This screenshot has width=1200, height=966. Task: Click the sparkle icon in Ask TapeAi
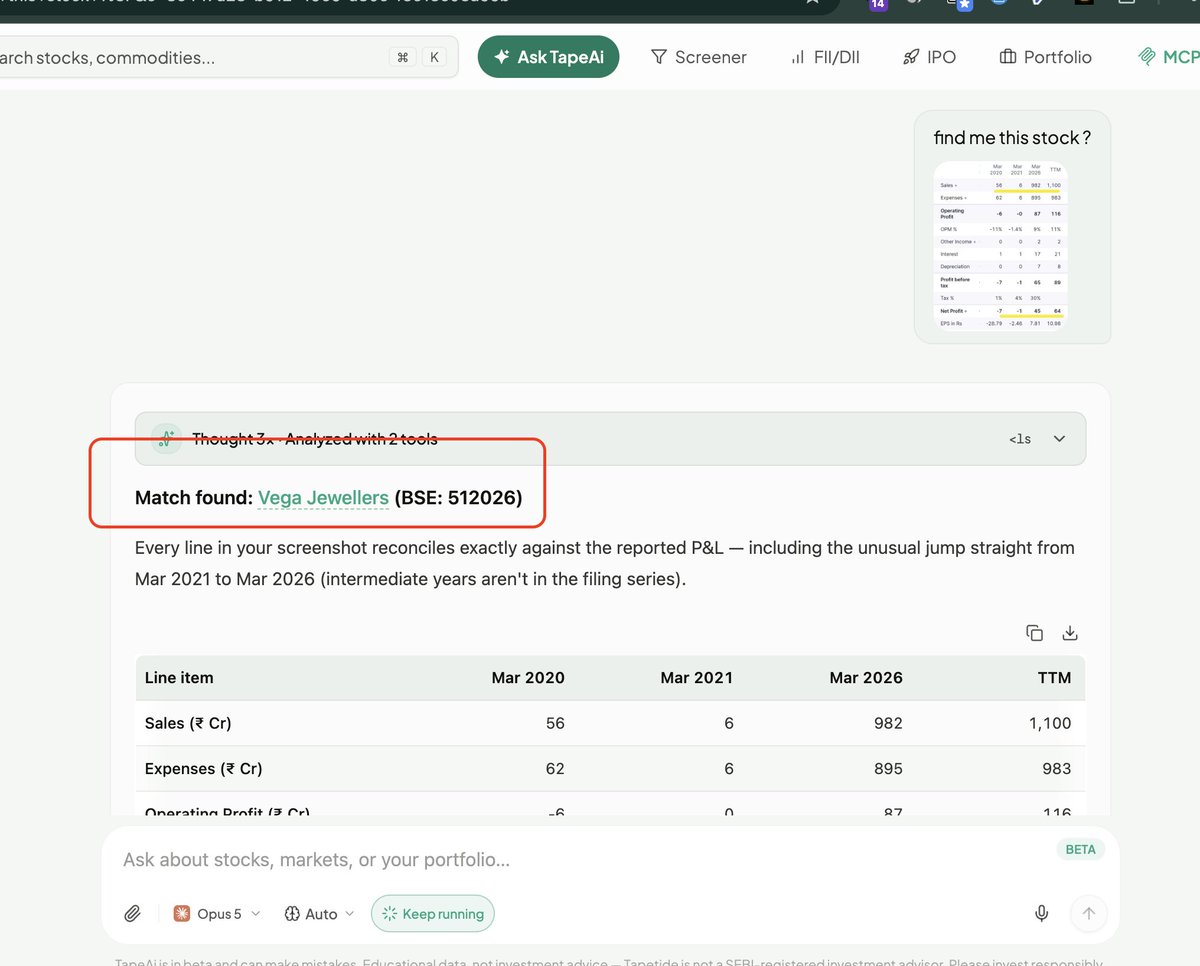[x=502, y=57]
